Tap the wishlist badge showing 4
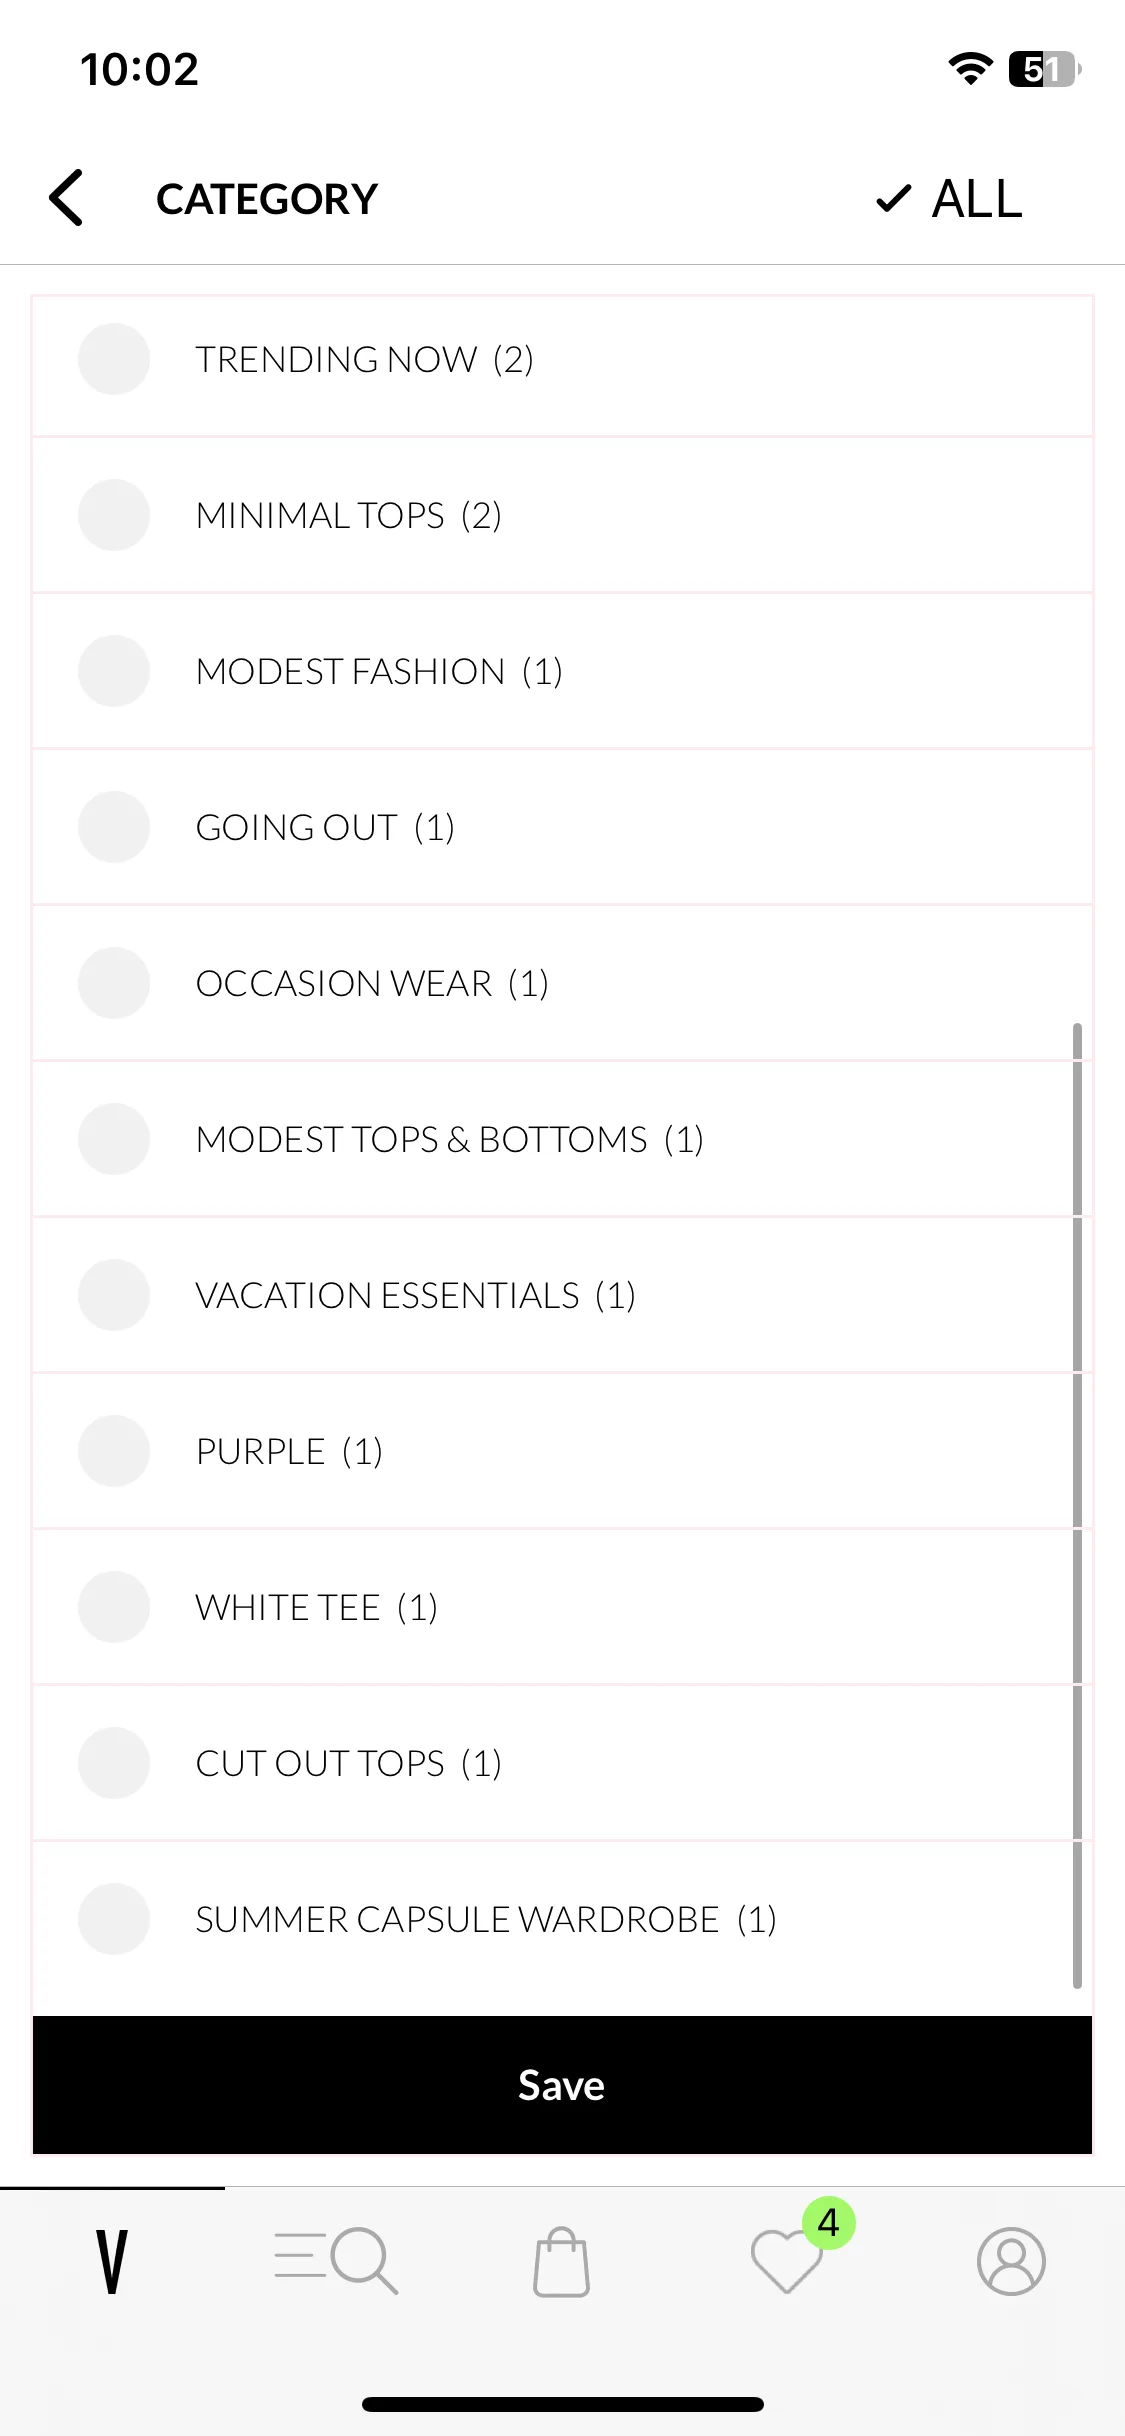The width and height of the screenshot is (1125, 2436). (x=828, y=2223)
